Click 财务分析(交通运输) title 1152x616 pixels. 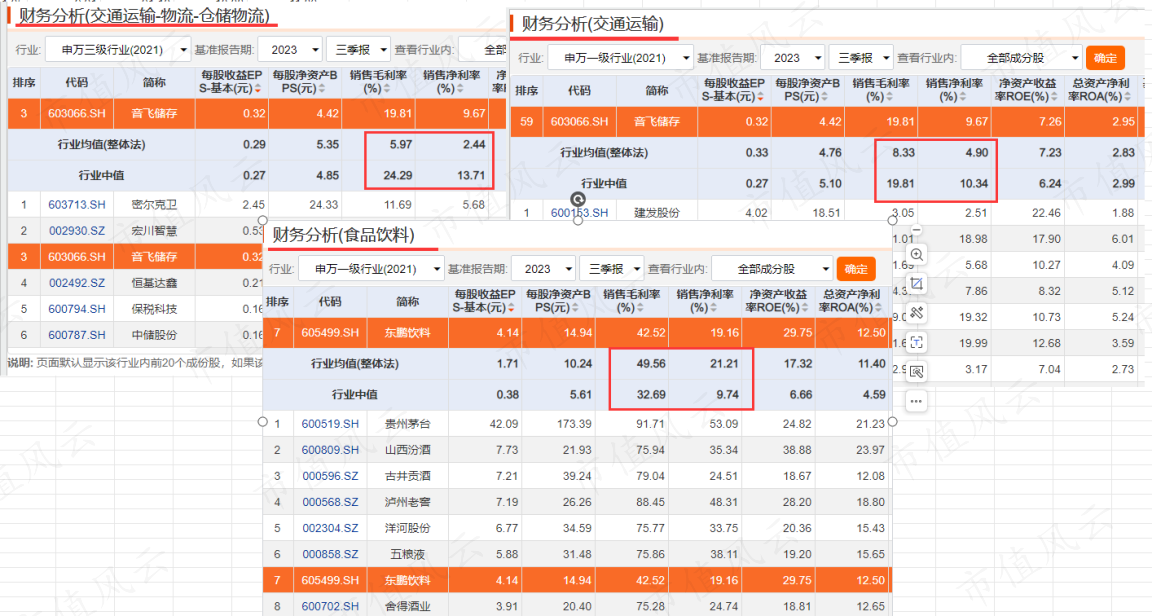(592, 24)
